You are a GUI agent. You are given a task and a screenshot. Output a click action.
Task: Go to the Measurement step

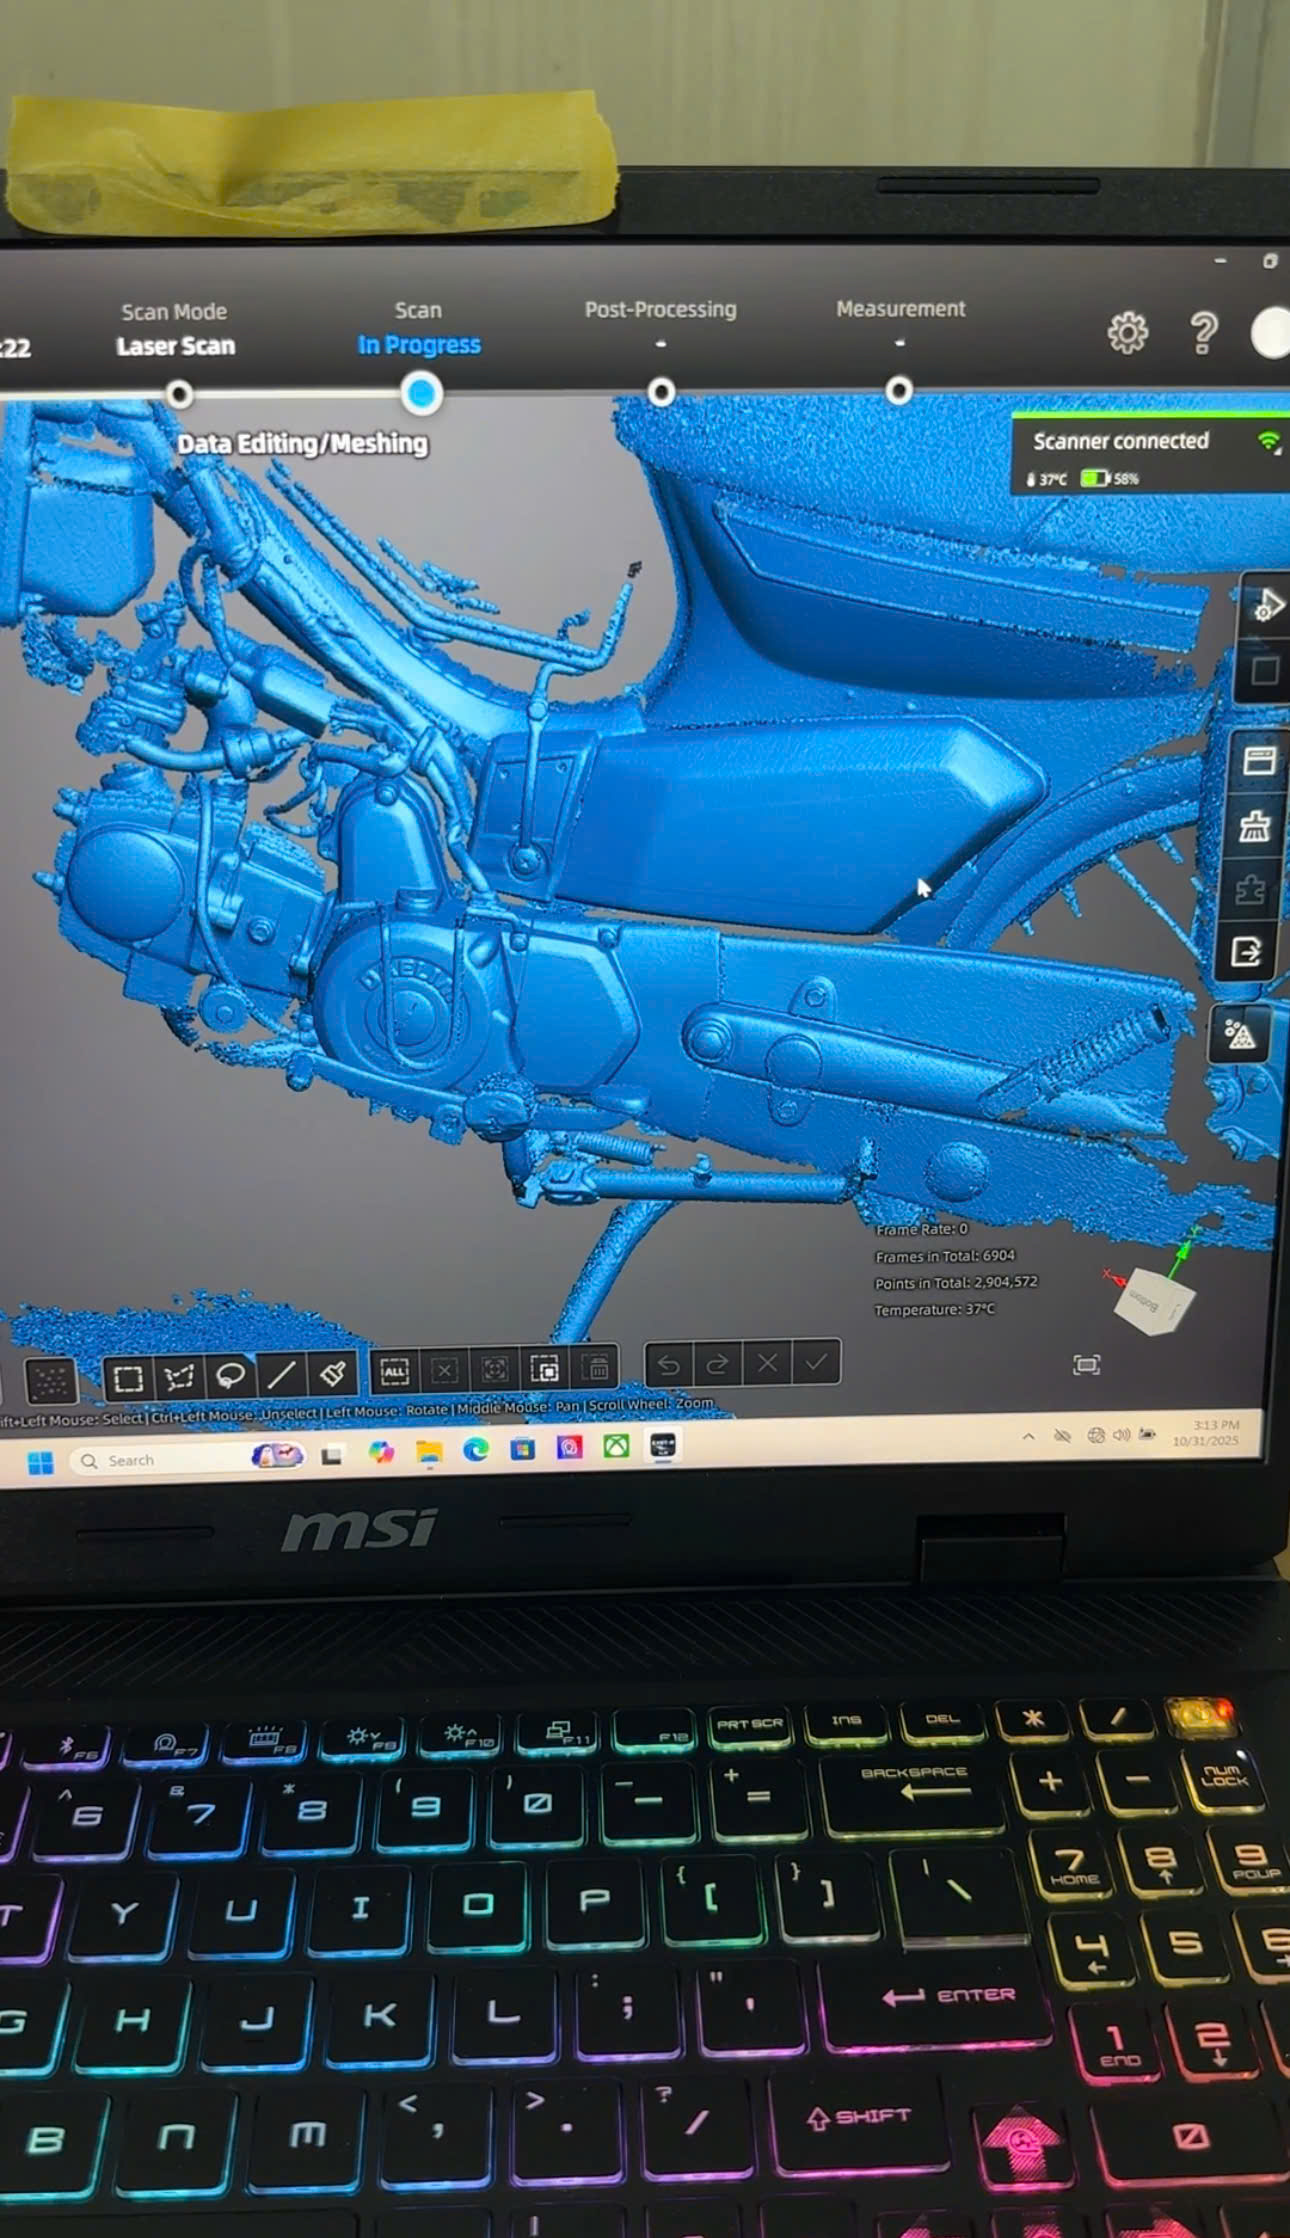[x=899, y=390]
